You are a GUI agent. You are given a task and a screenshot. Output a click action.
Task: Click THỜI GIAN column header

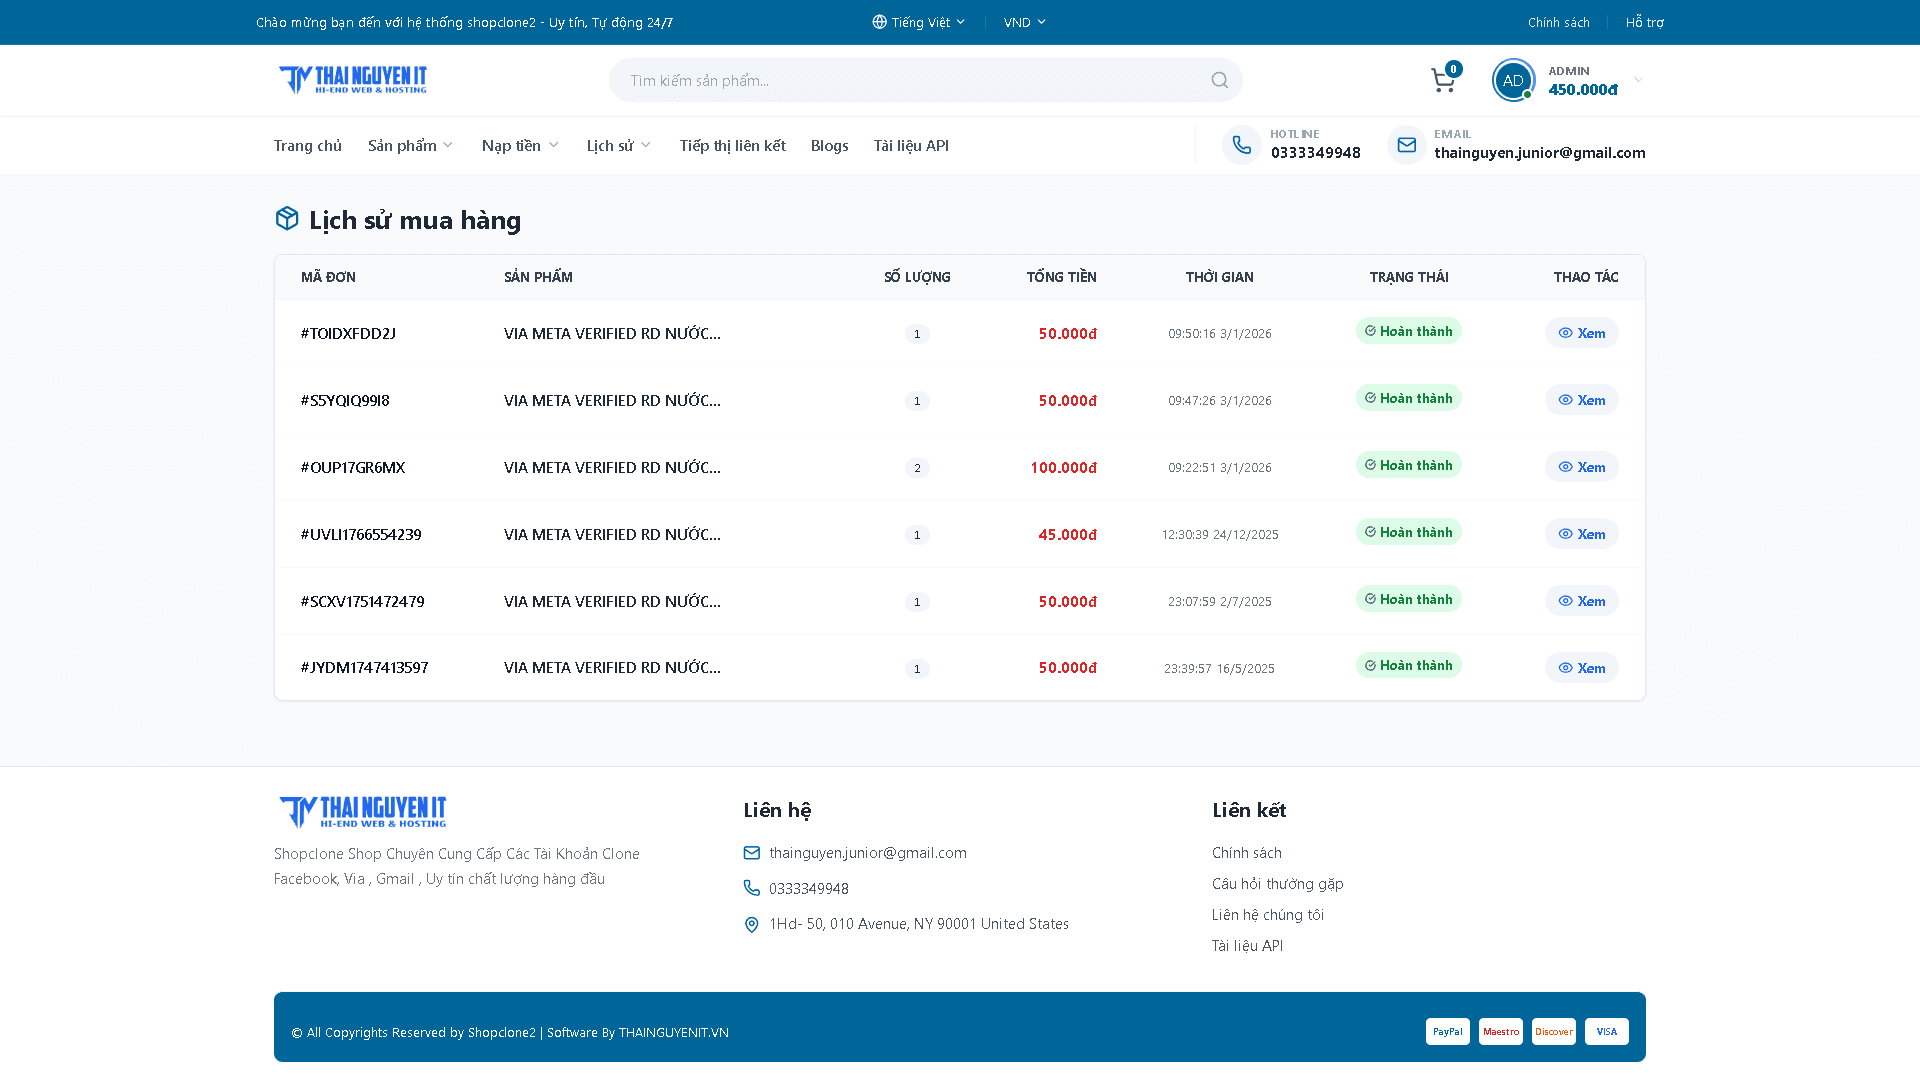pos(1219,277)
